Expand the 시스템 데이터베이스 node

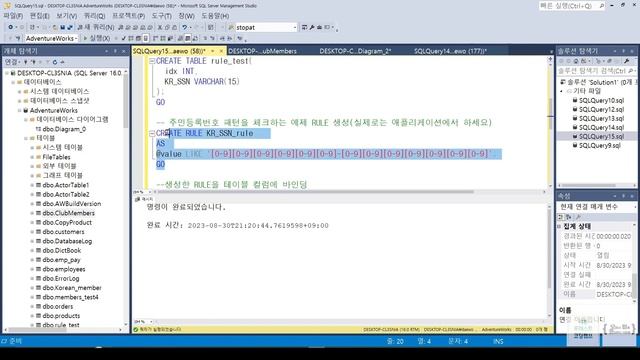tap(20, 91)
